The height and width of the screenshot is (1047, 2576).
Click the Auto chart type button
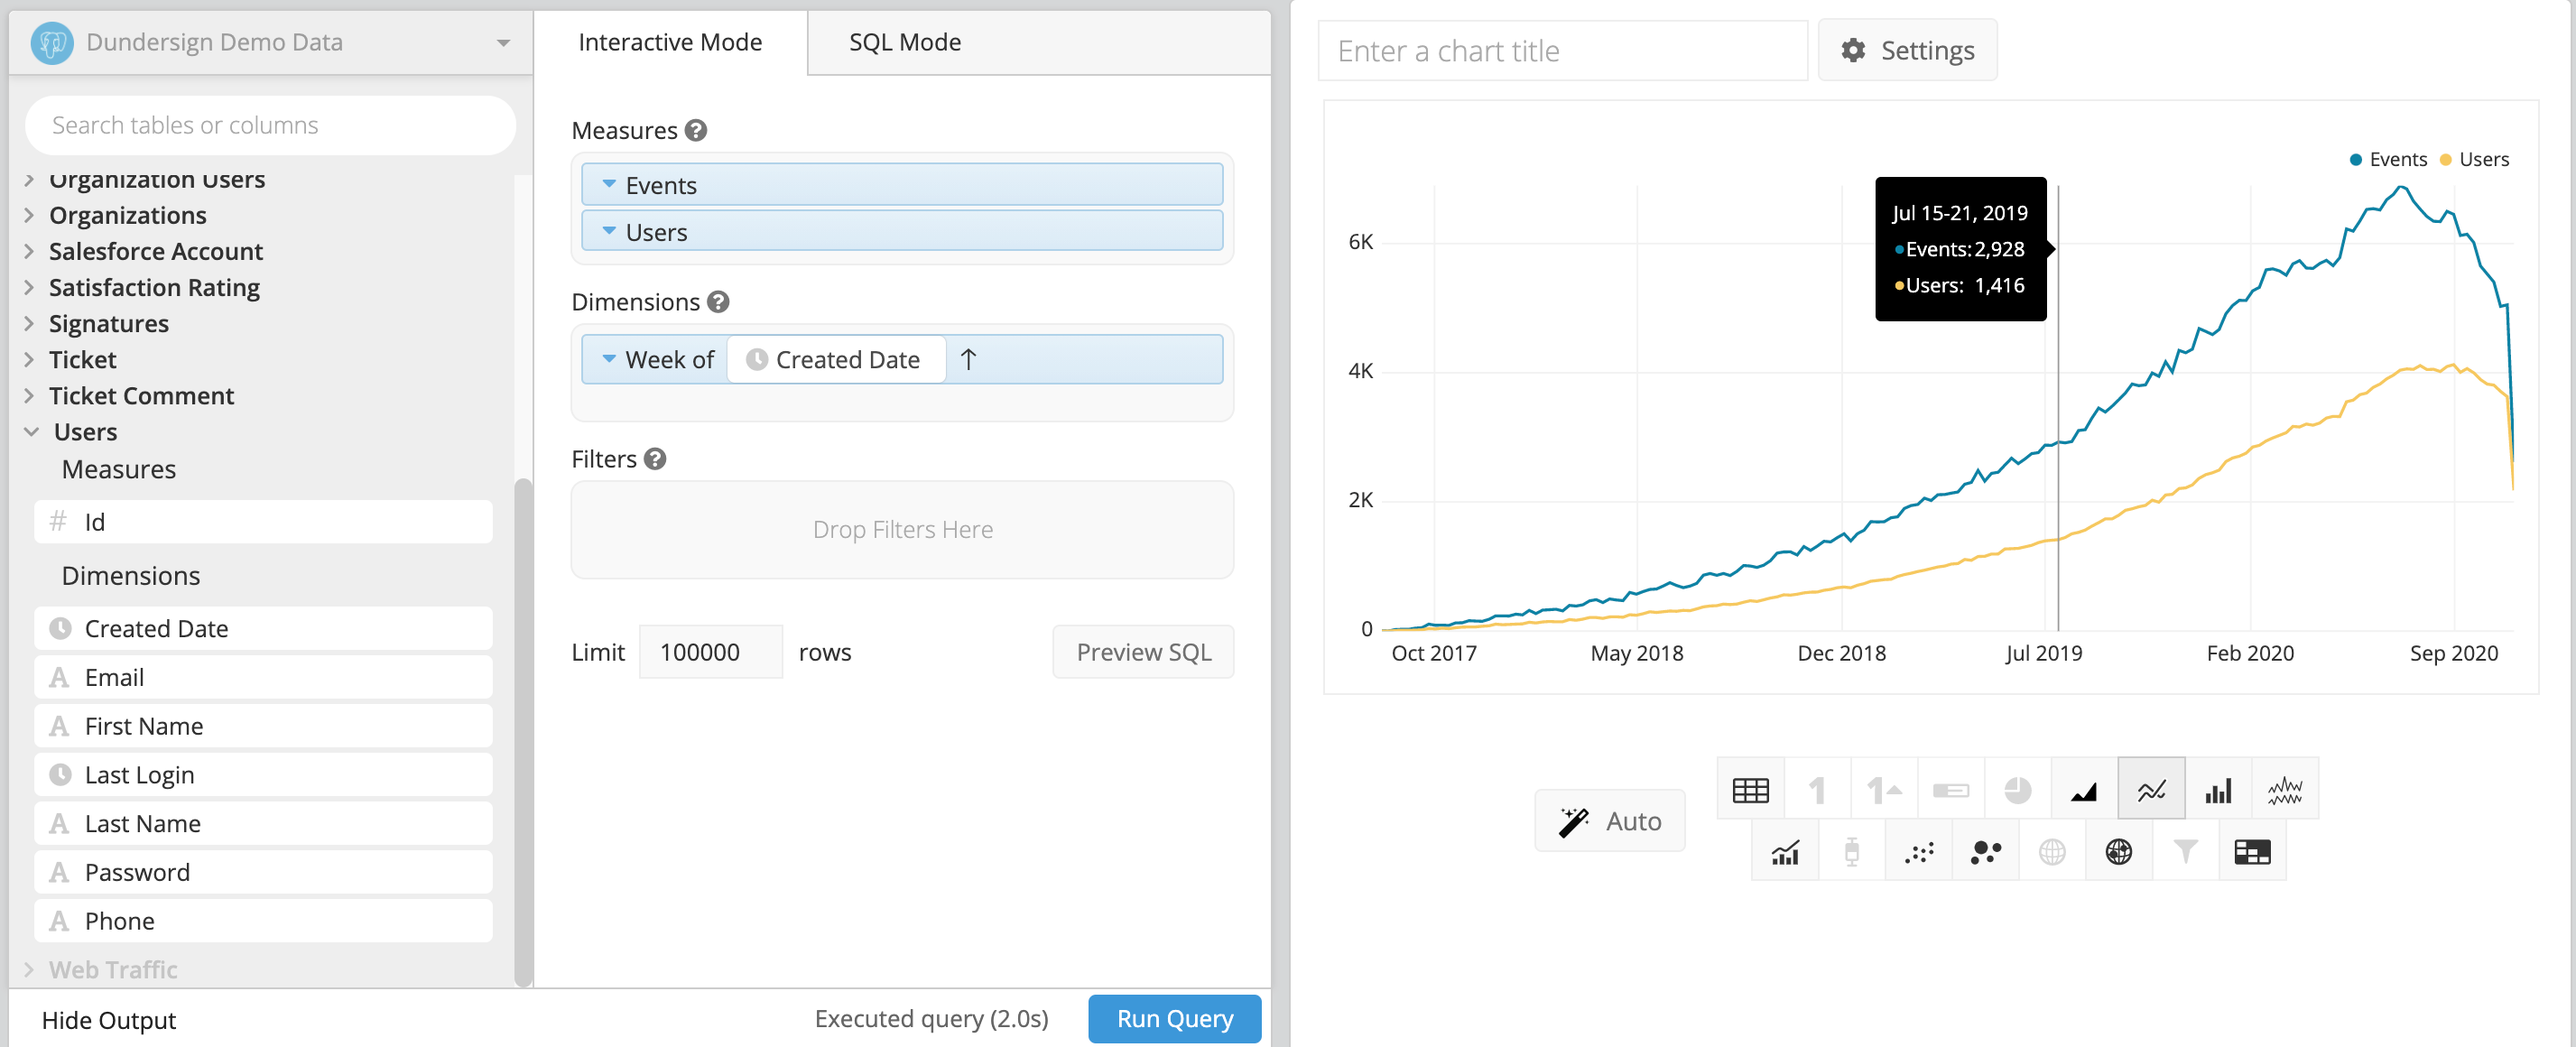(x=1610, y=821)
